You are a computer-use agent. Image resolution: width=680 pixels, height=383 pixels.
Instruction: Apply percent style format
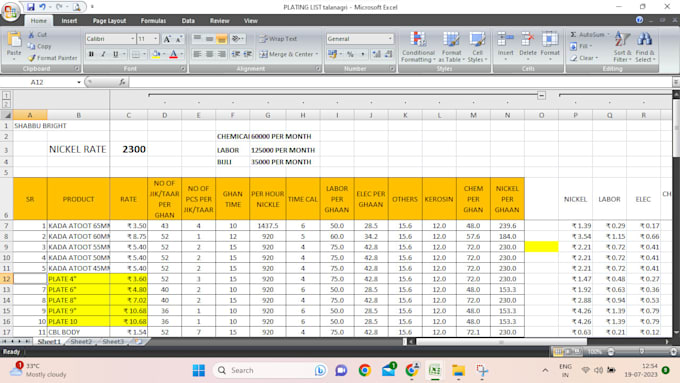click(350, 54)
